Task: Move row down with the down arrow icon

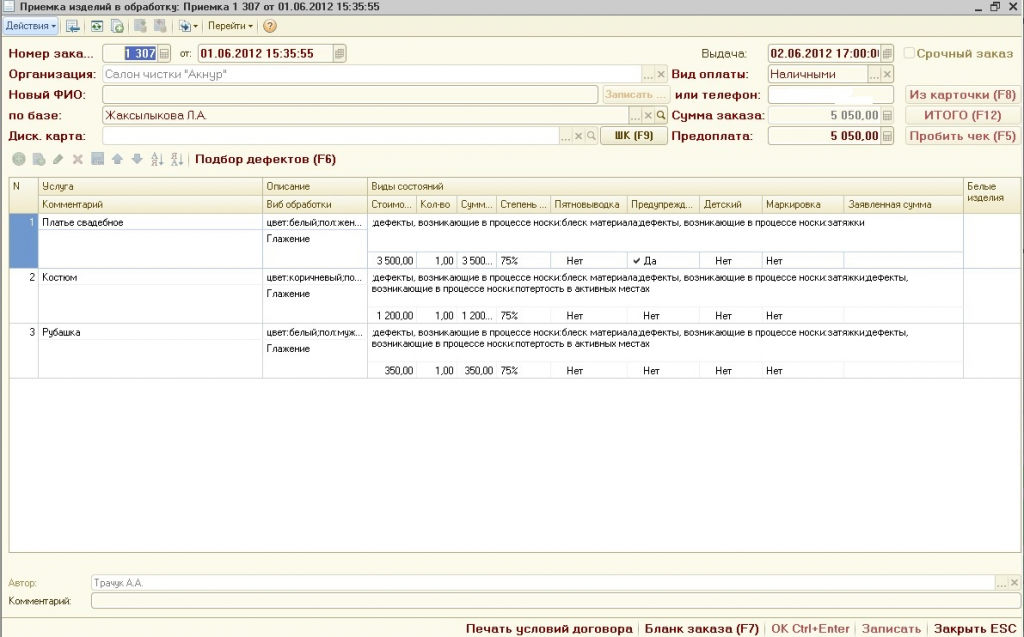Action: (137, 159)
